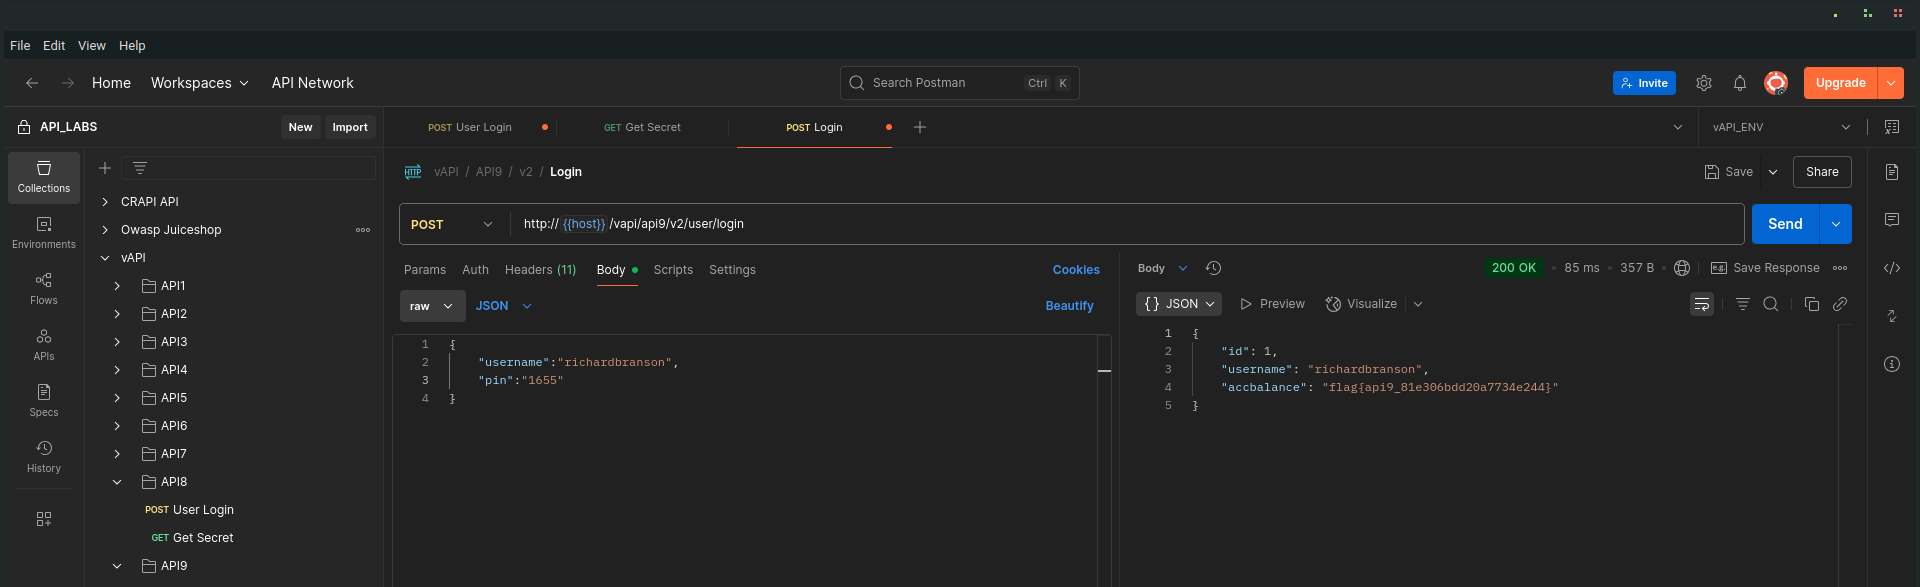Screen dimensions: 1920x587
Task: Go back with the left arrow
Action: tap(32, 83)
